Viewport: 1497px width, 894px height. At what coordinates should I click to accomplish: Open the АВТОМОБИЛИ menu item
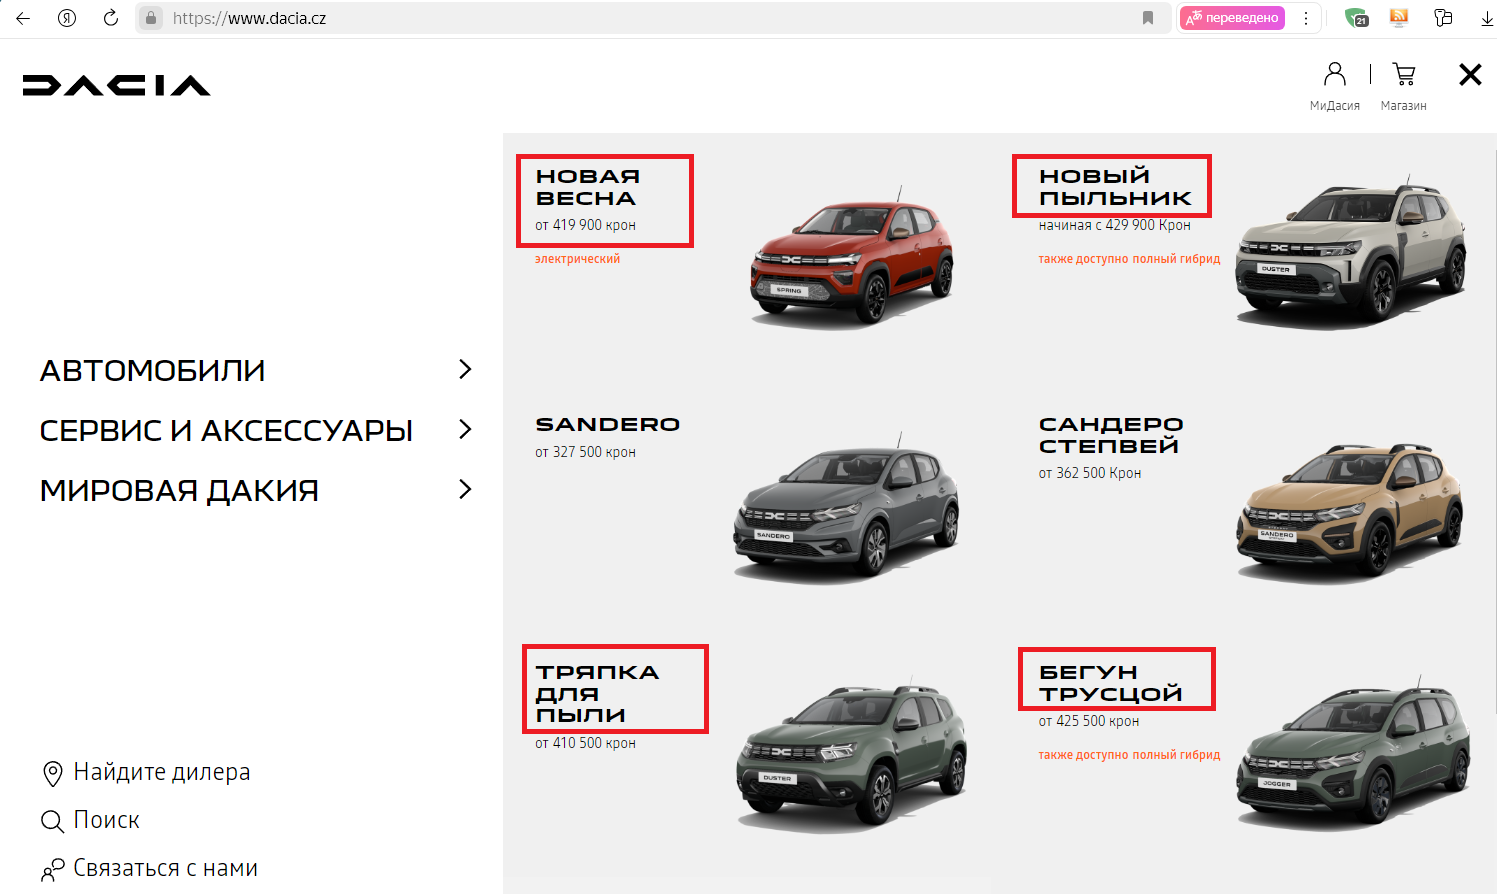[x=153, y=371]
